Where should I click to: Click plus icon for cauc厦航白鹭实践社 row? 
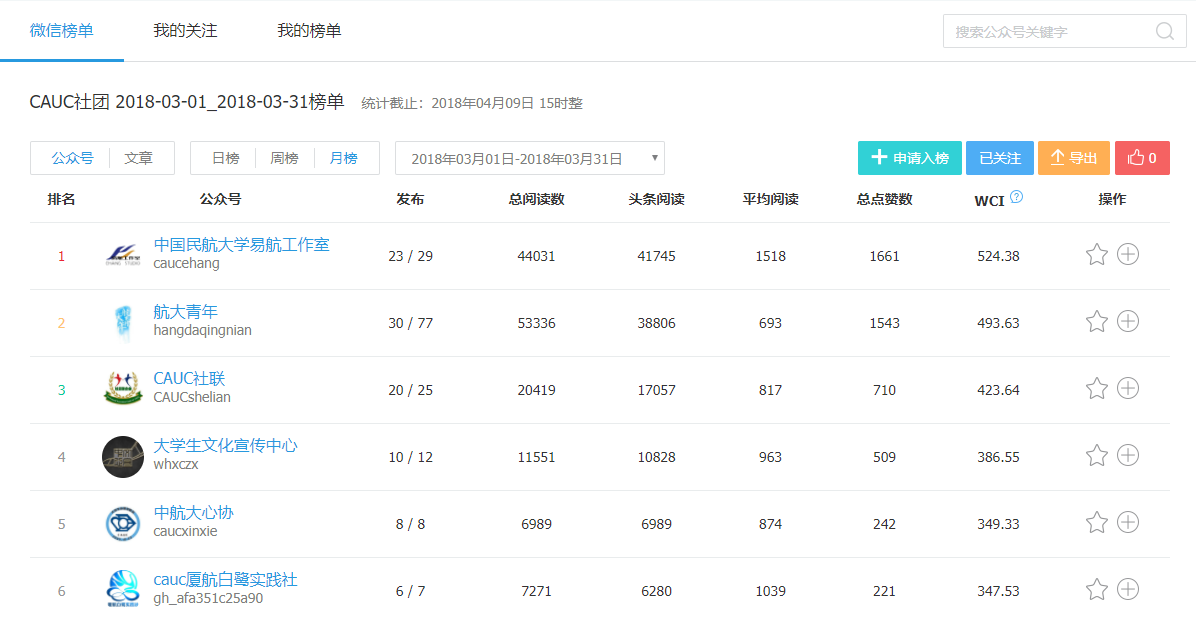pyautogui.click(x=1128, y=590)
